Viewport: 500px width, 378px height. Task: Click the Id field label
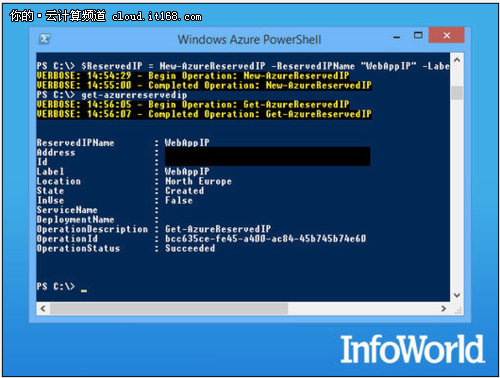point(42,162)
